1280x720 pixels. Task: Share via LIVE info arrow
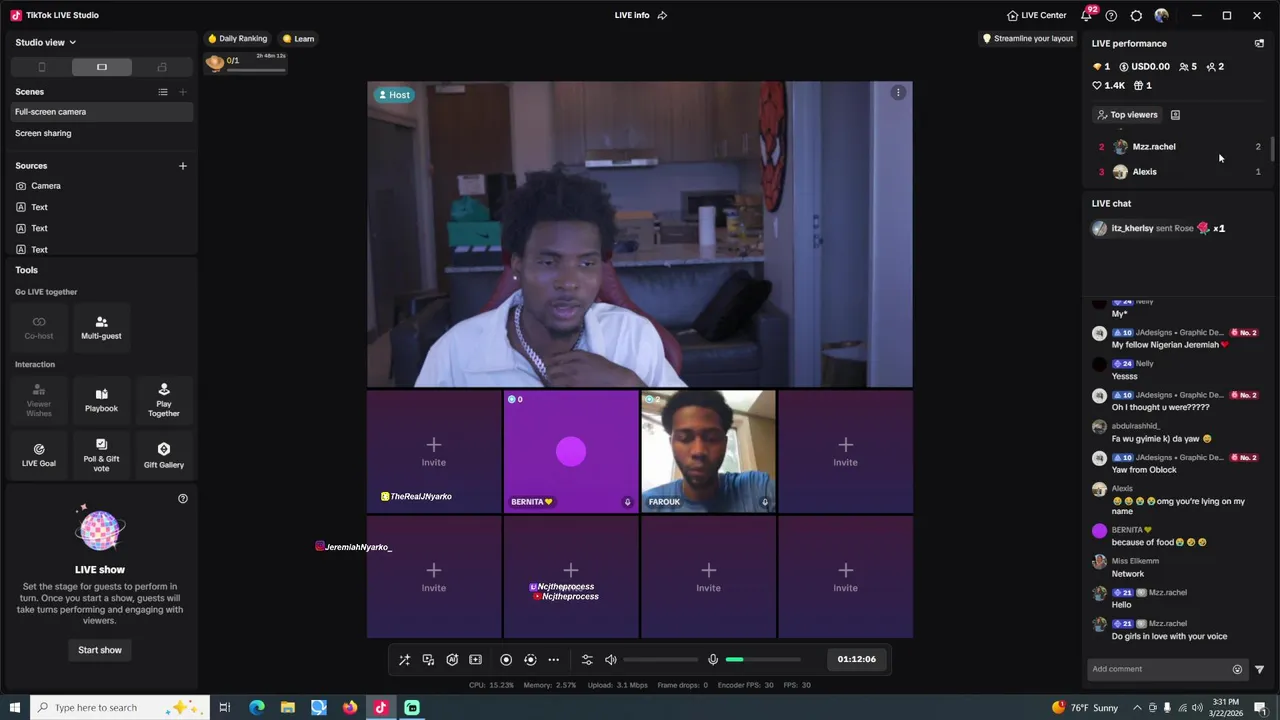[x=662, y=15]
